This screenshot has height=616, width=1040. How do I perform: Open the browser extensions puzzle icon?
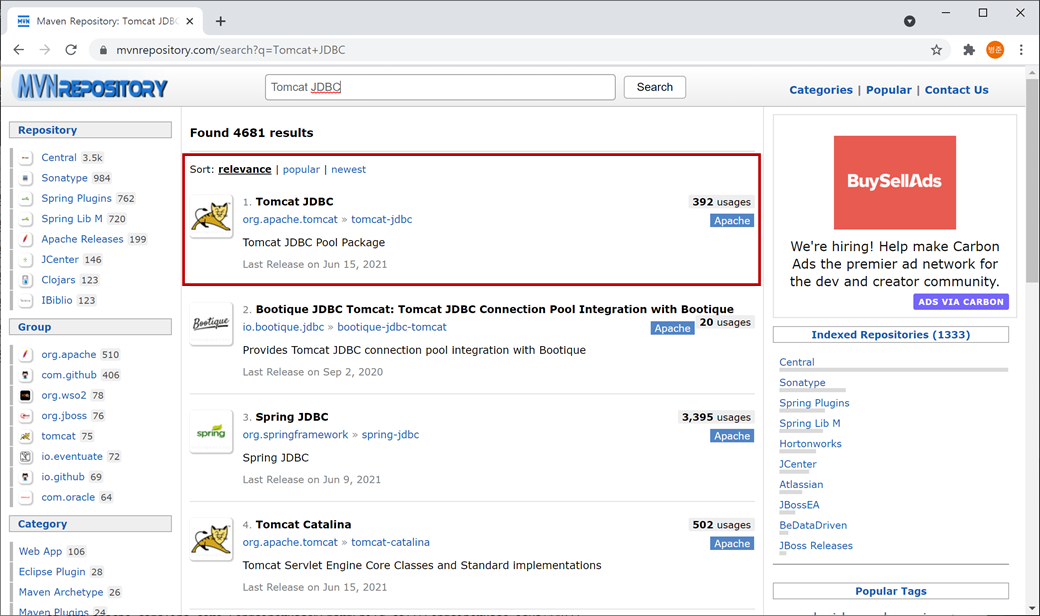969,50
